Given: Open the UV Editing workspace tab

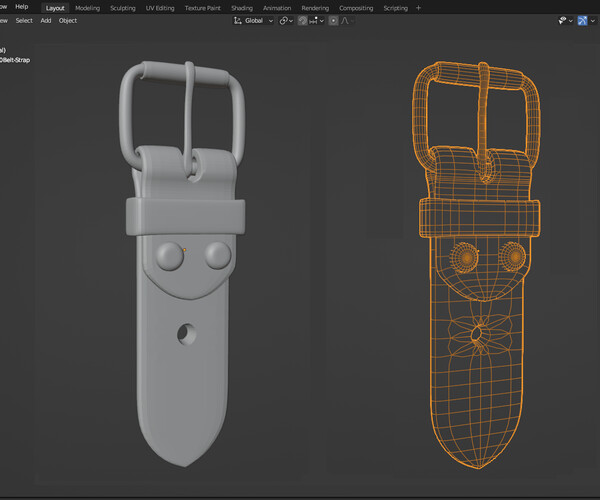Looking at the screenshot, I should tap(160, 8).
